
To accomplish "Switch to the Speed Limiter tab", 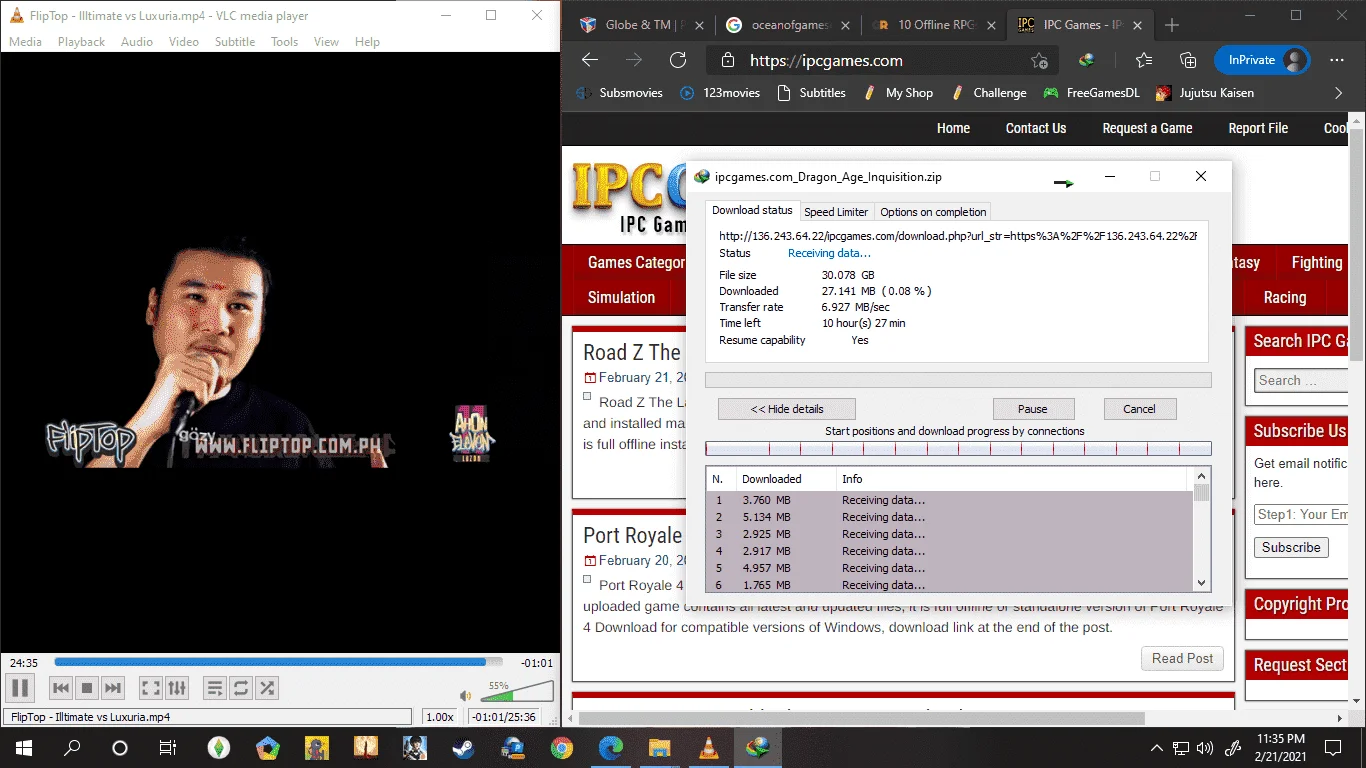I will [x=836, y=212].
